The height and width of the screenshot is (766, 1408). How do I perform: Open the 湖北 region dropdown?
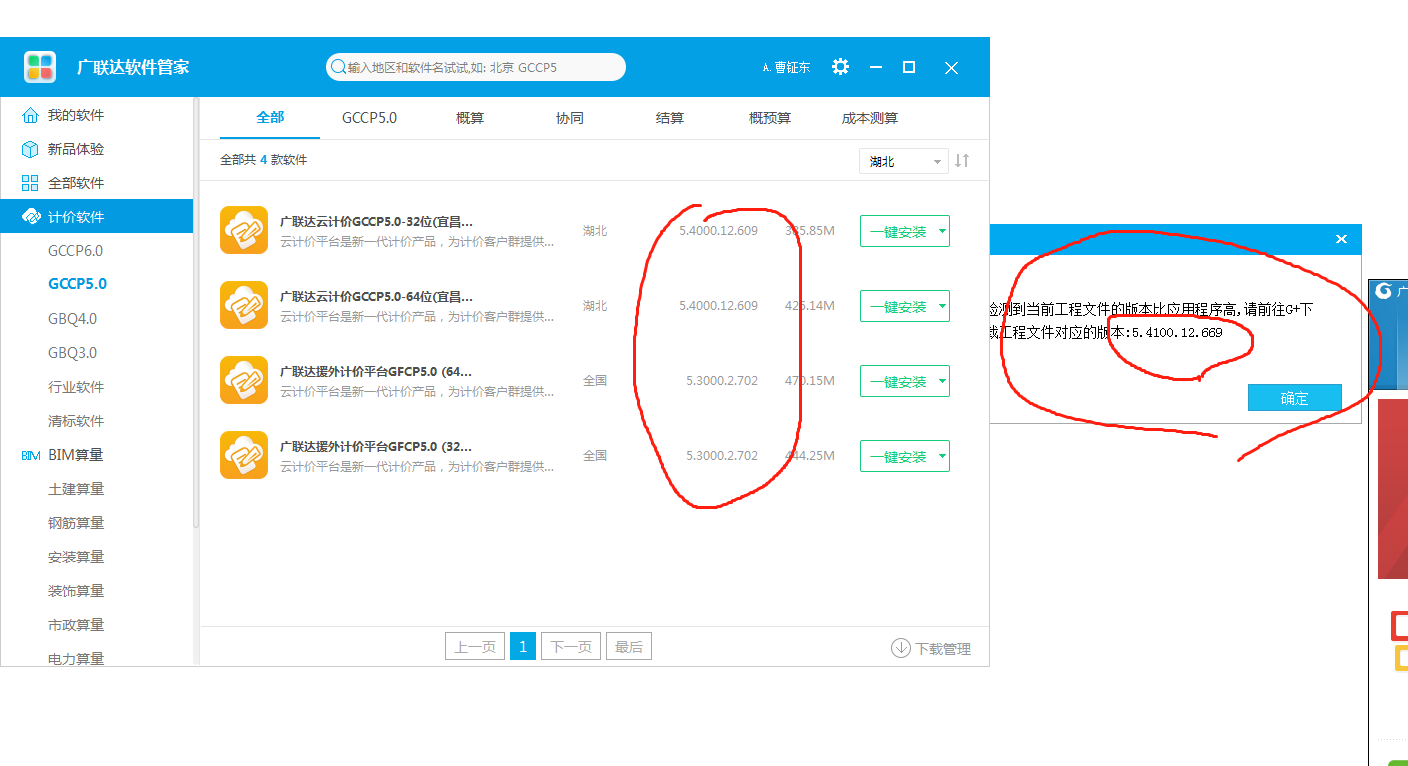pos(904,161)
